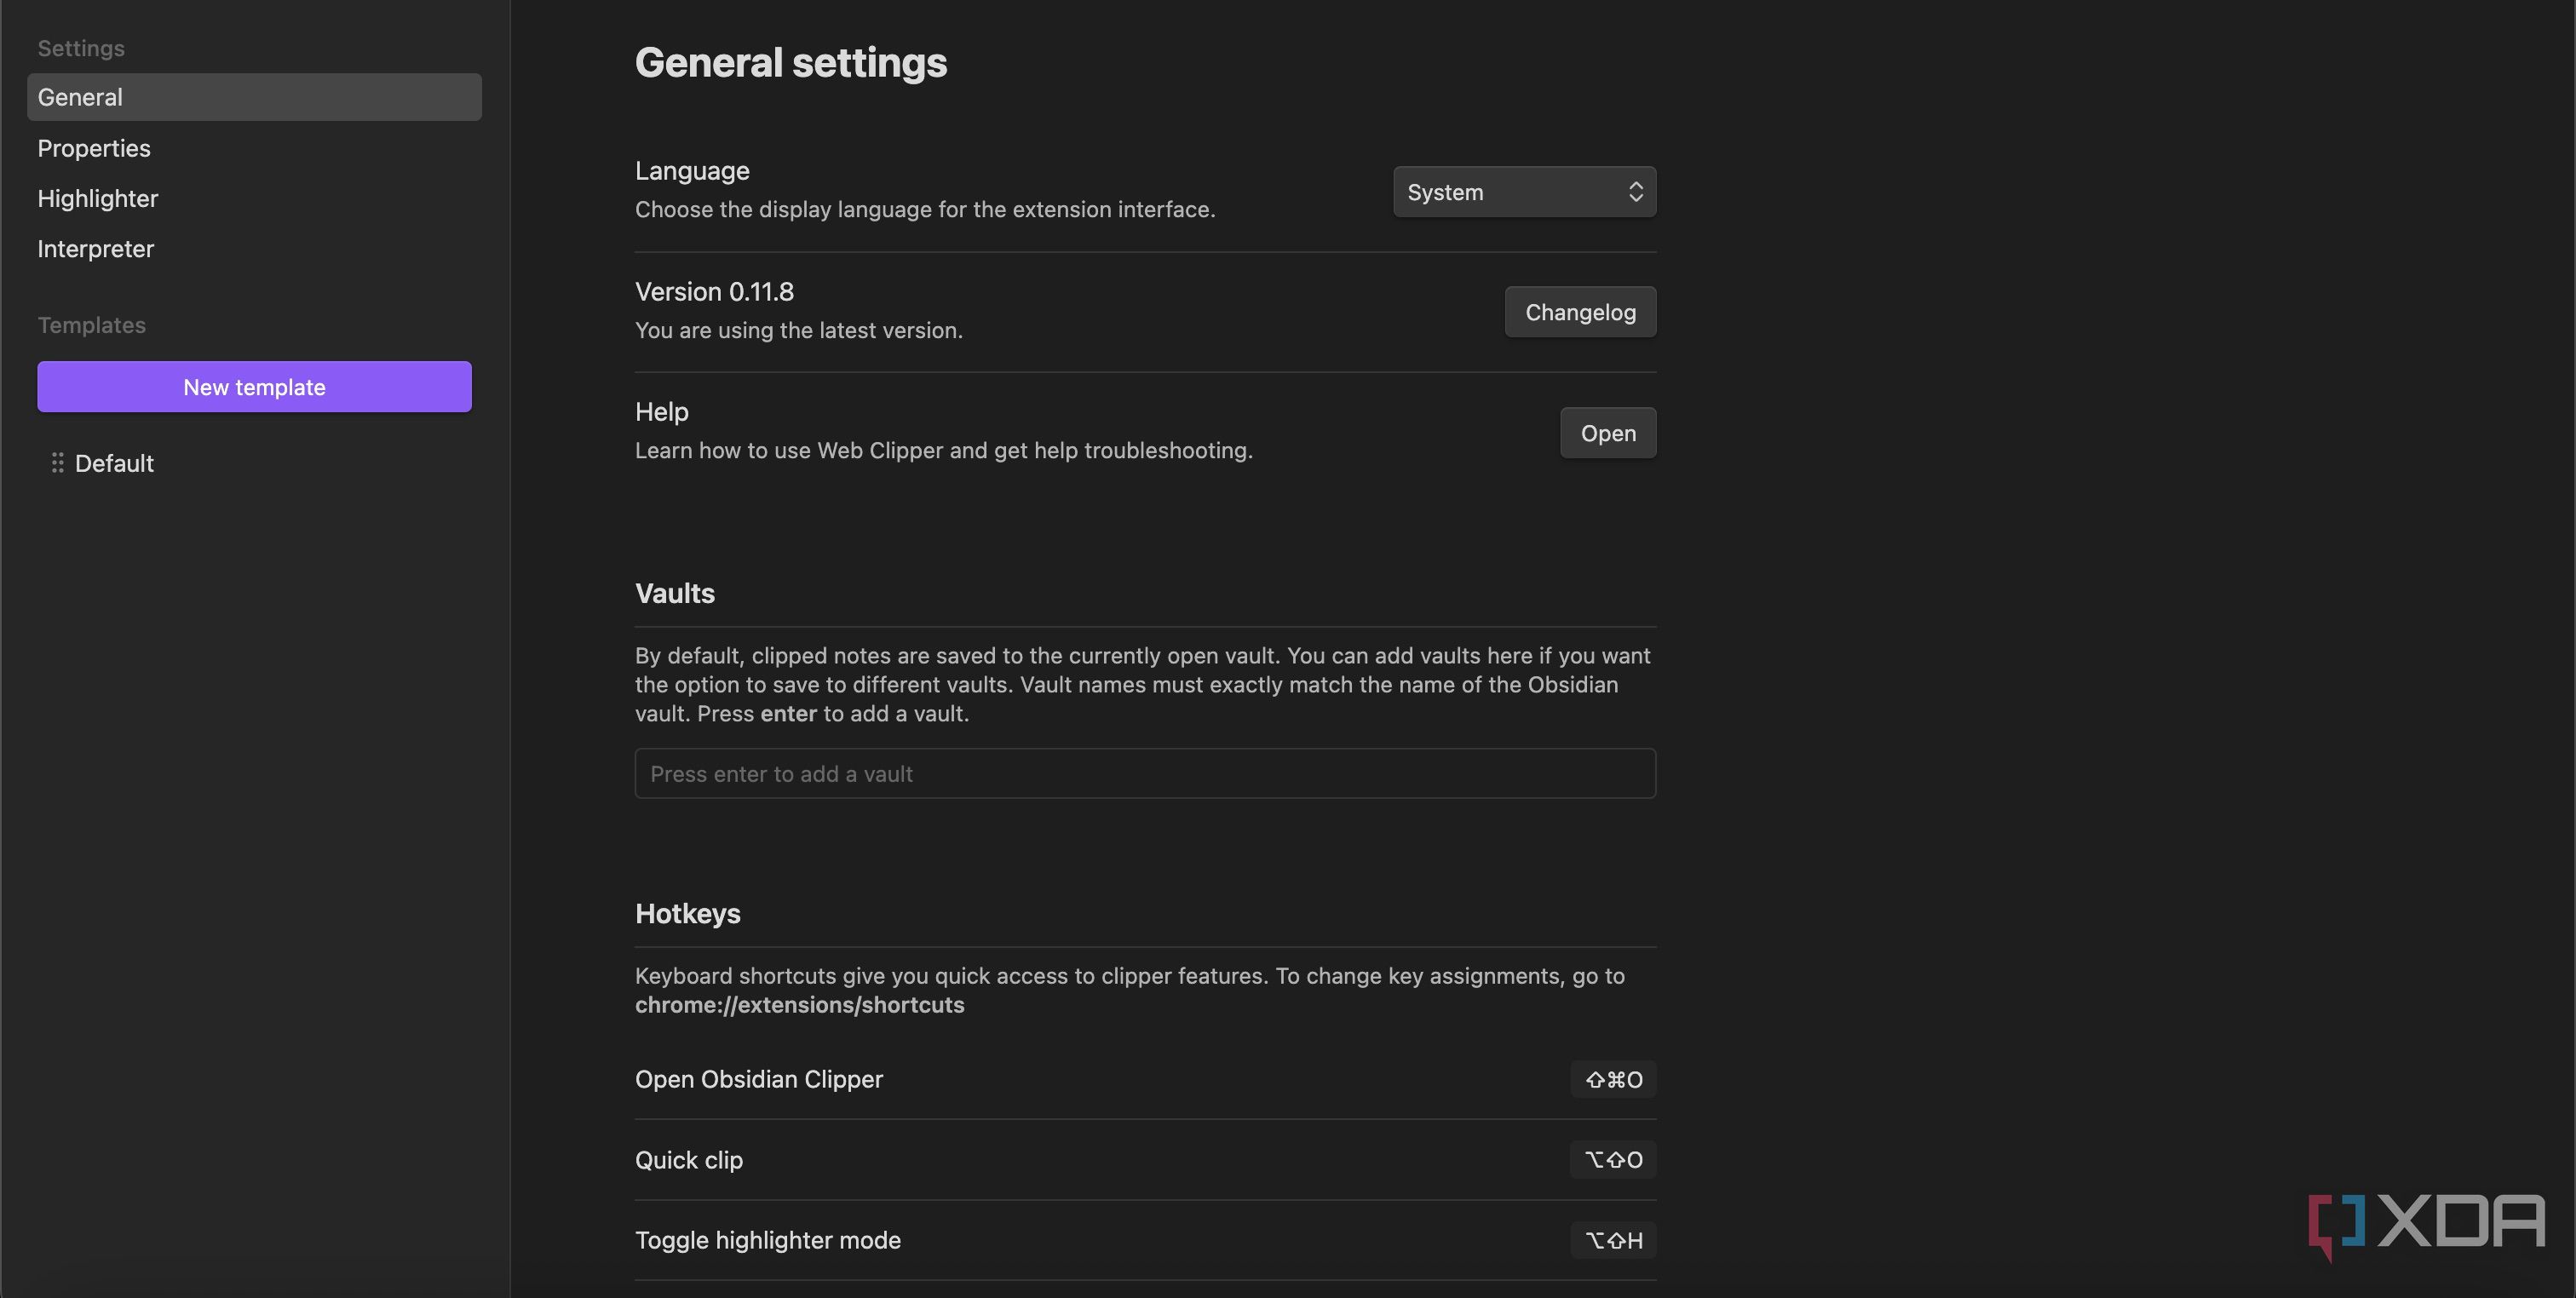This screenshot has height=1298, width=2576.
Task: Open the Properties settings section
Action: coord(94,148)
